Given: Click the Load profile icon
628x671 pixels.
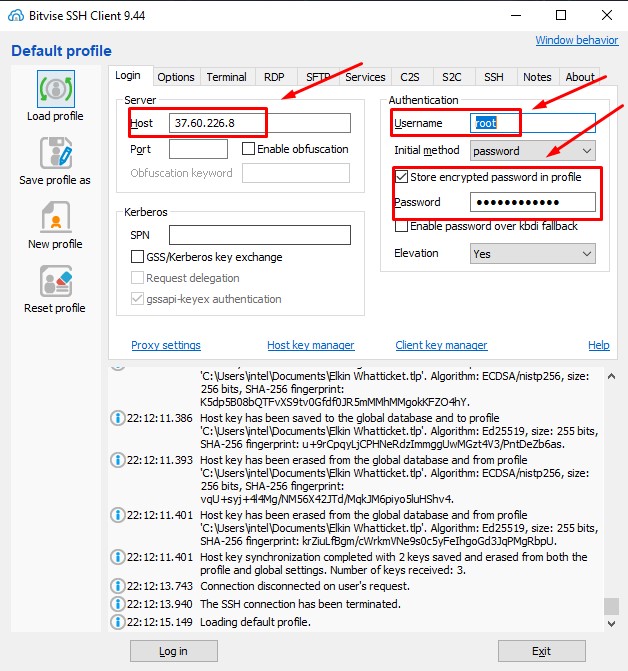Looking at the screenshot, I should tap(54, 89).
